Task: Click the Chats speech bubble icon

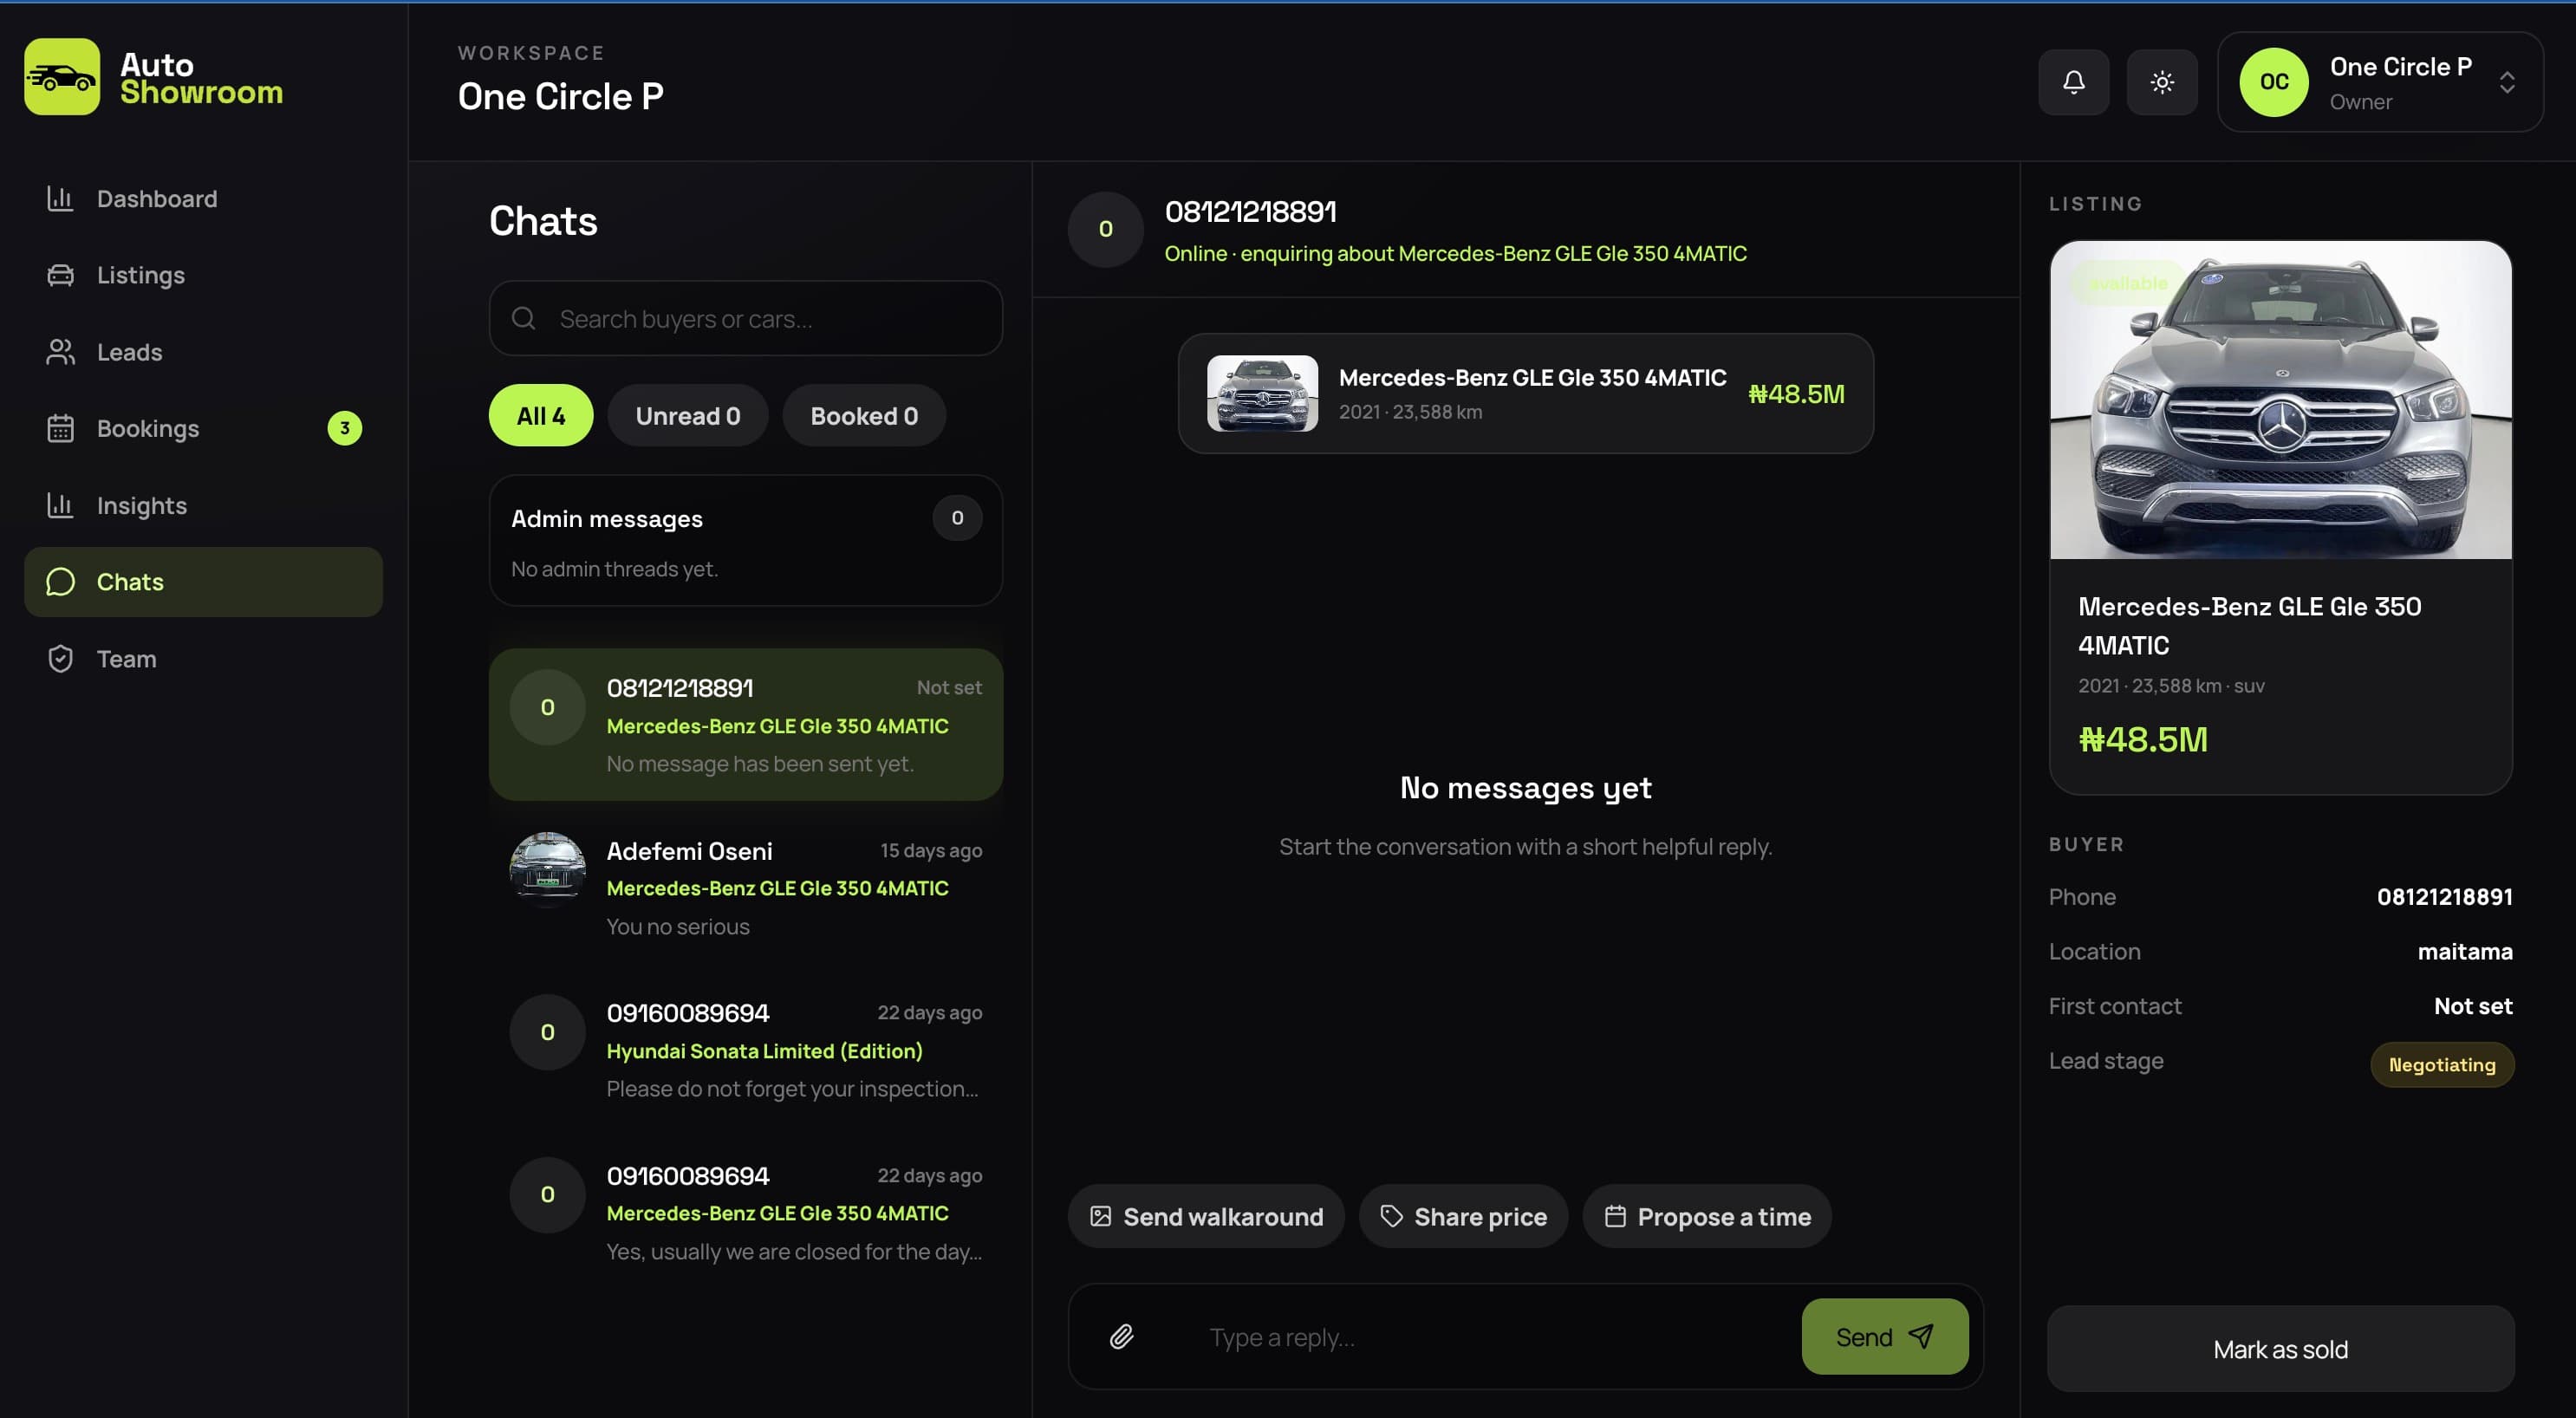Action: [60, 582]
